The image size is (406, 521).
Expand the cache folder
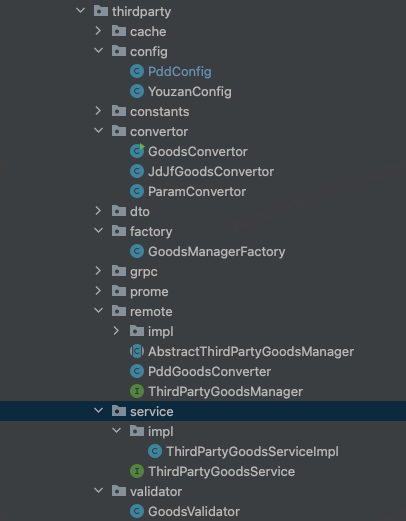[98, 31]
